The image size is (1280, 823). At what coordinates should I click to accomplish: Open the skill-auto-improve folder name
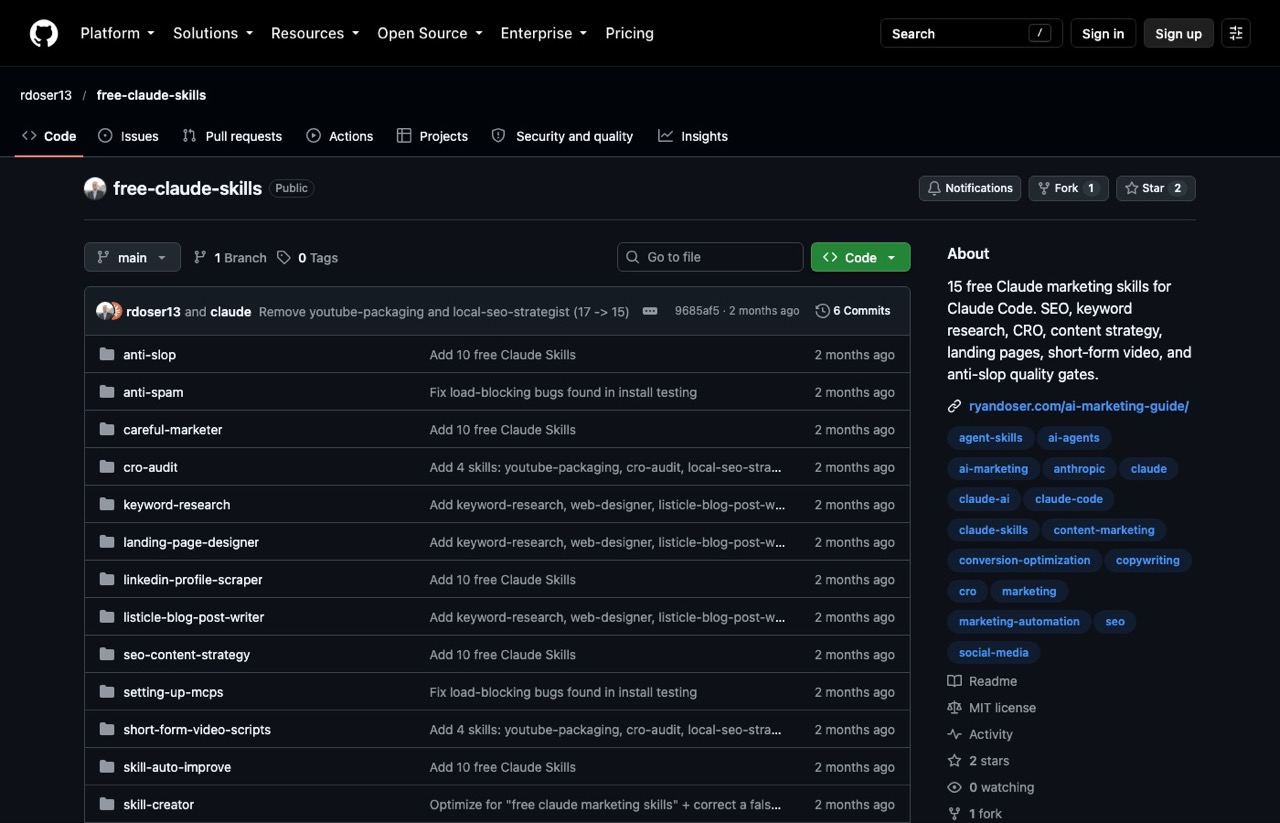(x=177, y=767)
